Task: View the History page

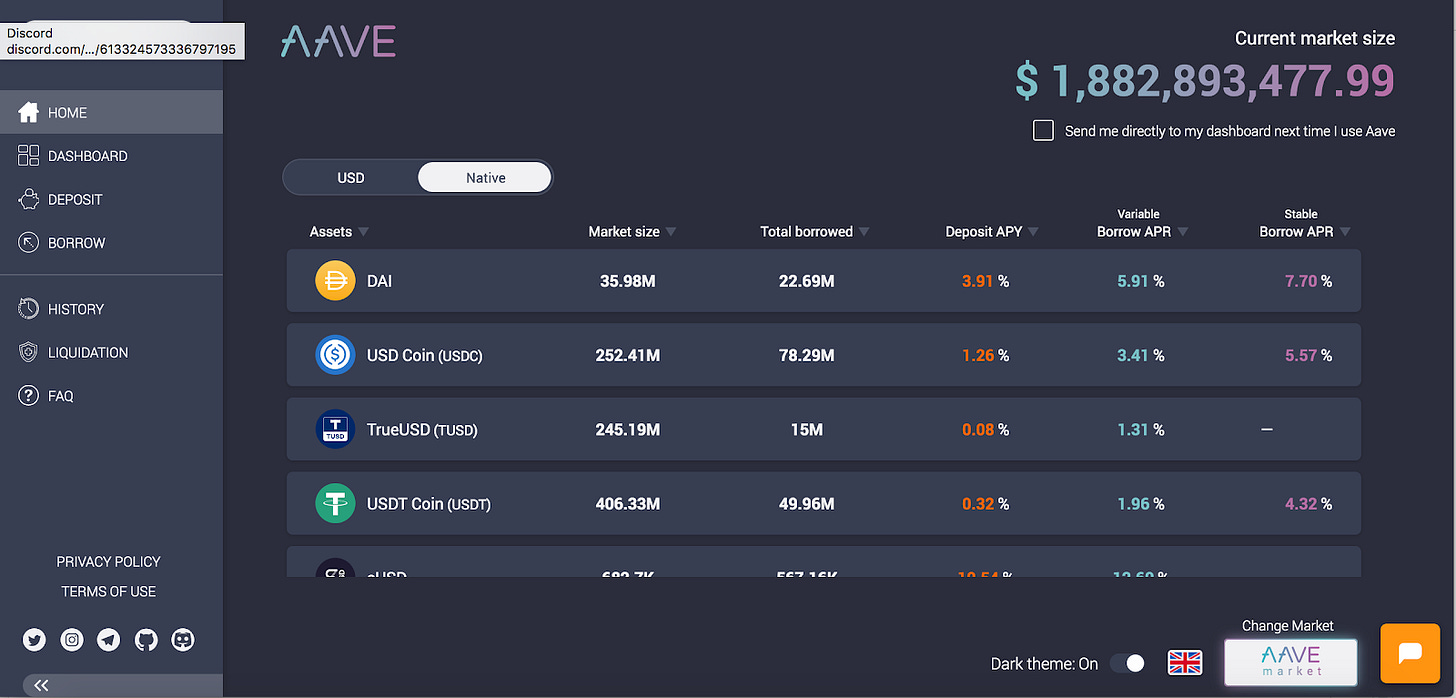Action: (x=111, y=309)
